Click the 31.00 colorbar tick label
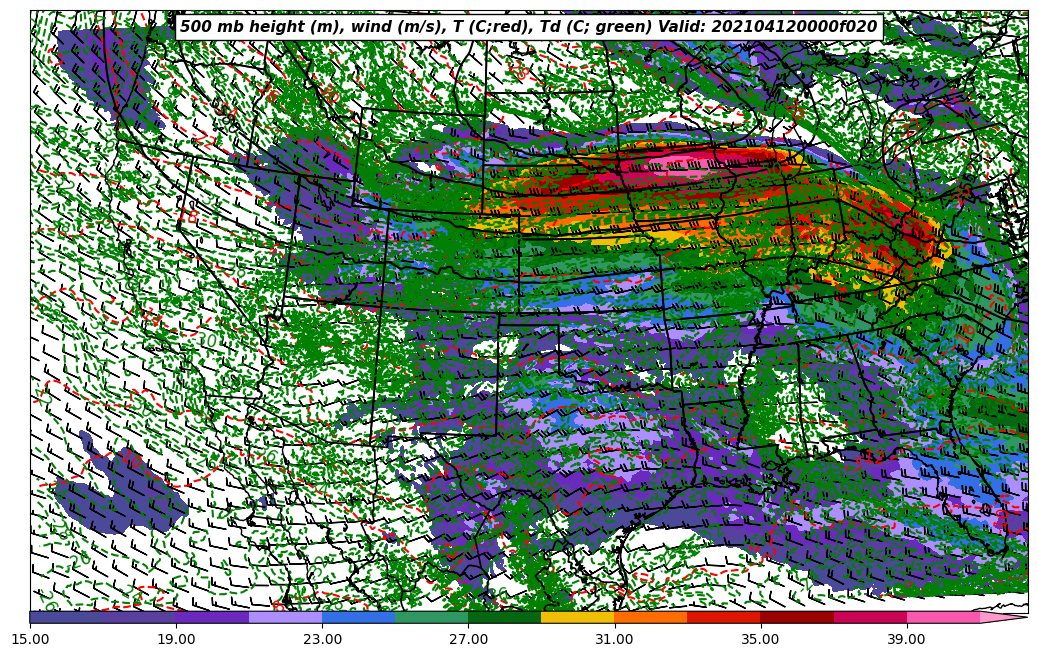This screenshot has height=657, width=1037. 614,639
